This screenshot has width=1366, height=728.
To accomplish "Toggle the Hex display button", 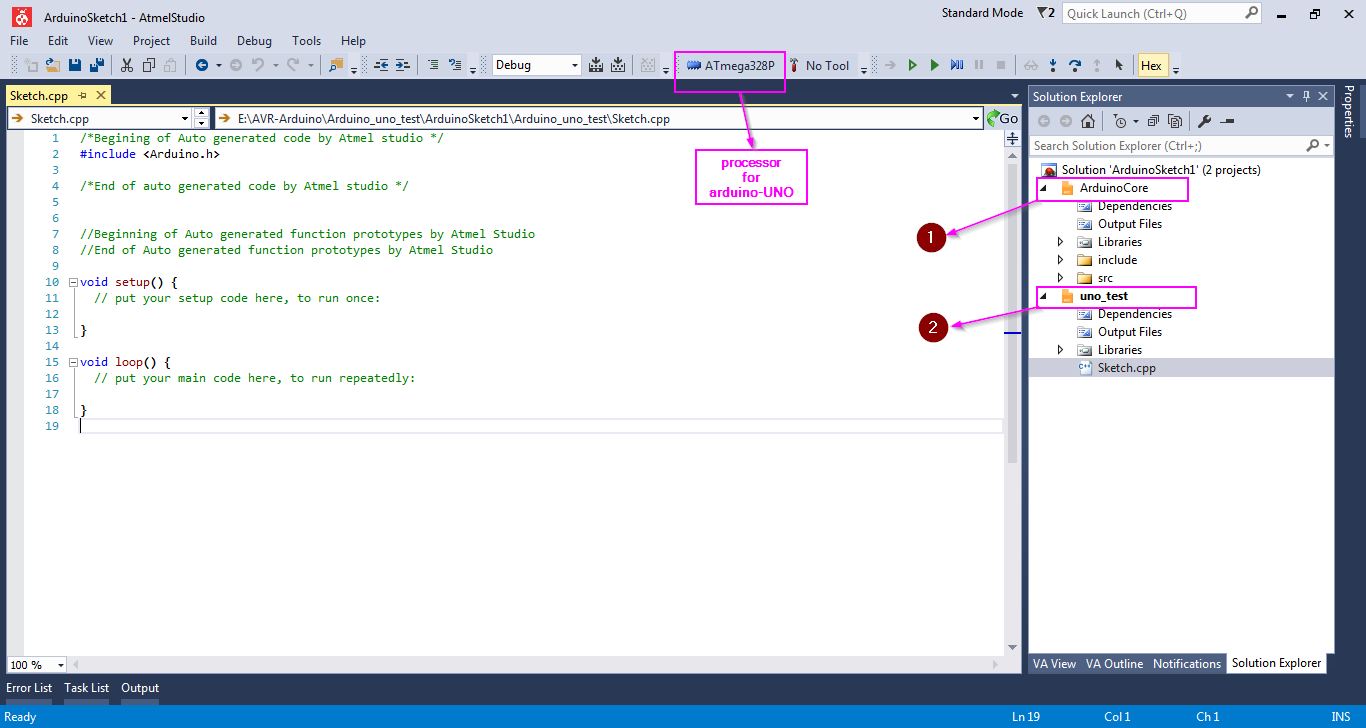I will click(x=1151, y=65).
